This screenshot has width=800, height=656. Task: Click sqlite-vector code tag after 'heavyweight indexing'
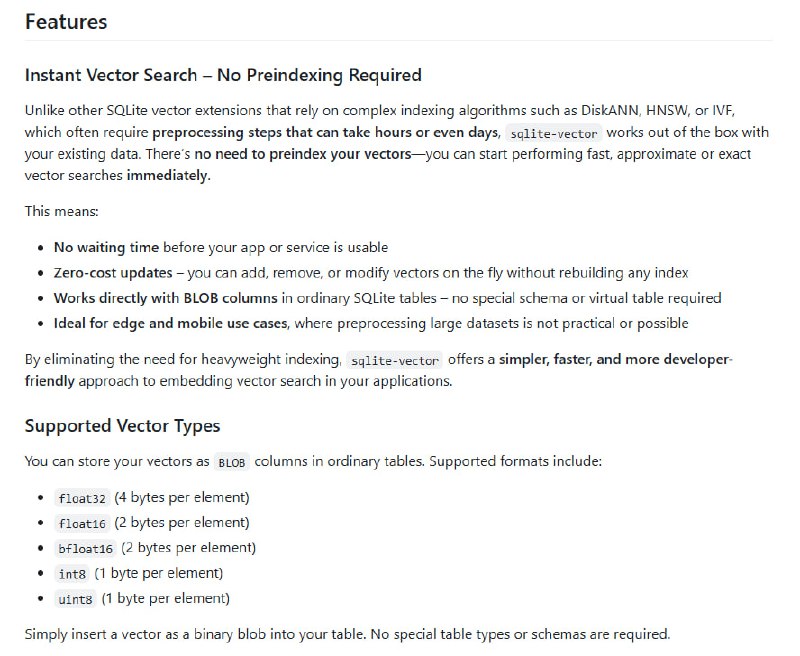coord(395,361)
